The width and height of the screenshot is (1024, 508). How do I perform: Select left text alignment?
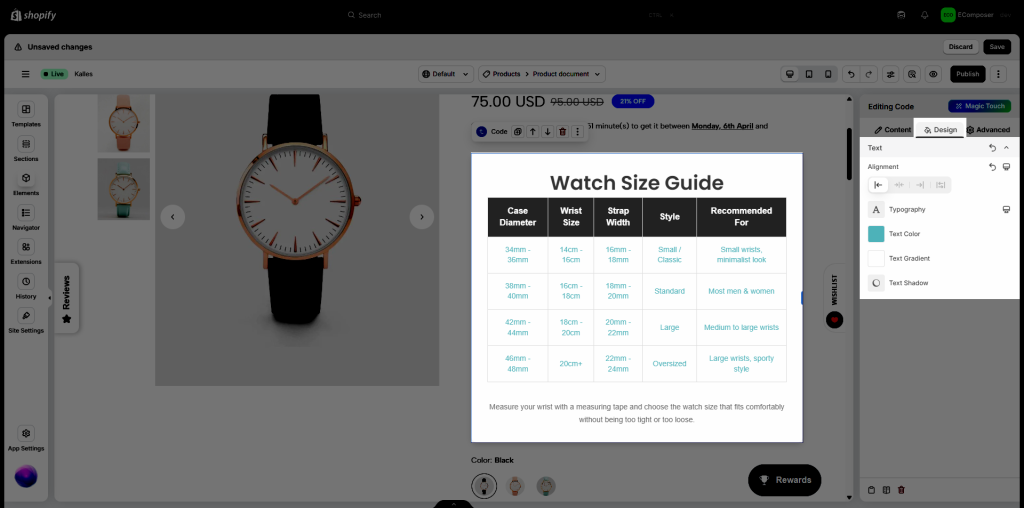click(x=879, y=185)
